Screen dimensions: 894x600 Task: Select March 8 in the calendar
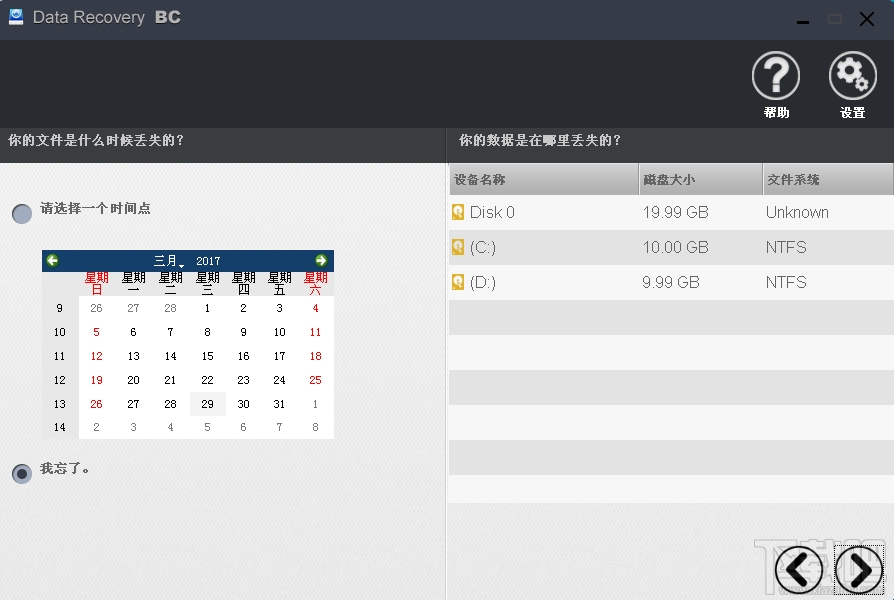[x=208, y=332]
